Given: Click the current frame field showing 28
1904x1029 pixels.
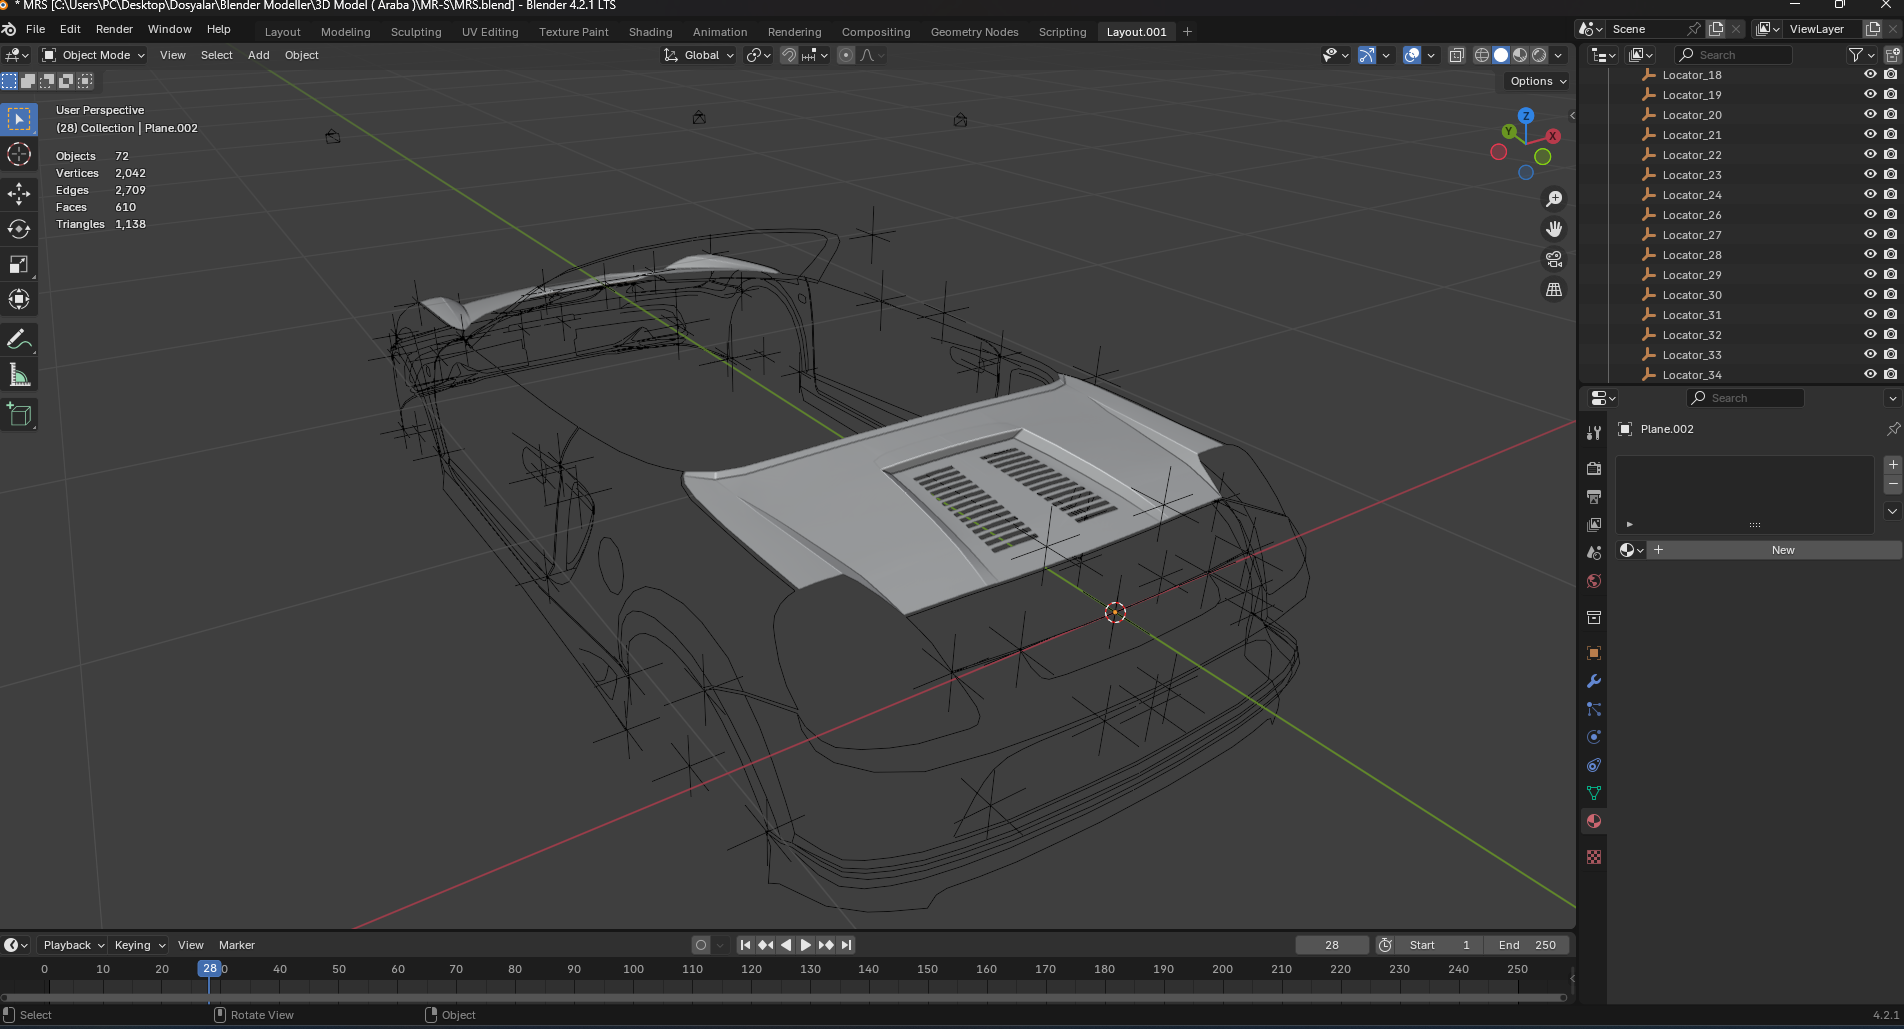Looking at the screenshot, I should coord(1331,945).
